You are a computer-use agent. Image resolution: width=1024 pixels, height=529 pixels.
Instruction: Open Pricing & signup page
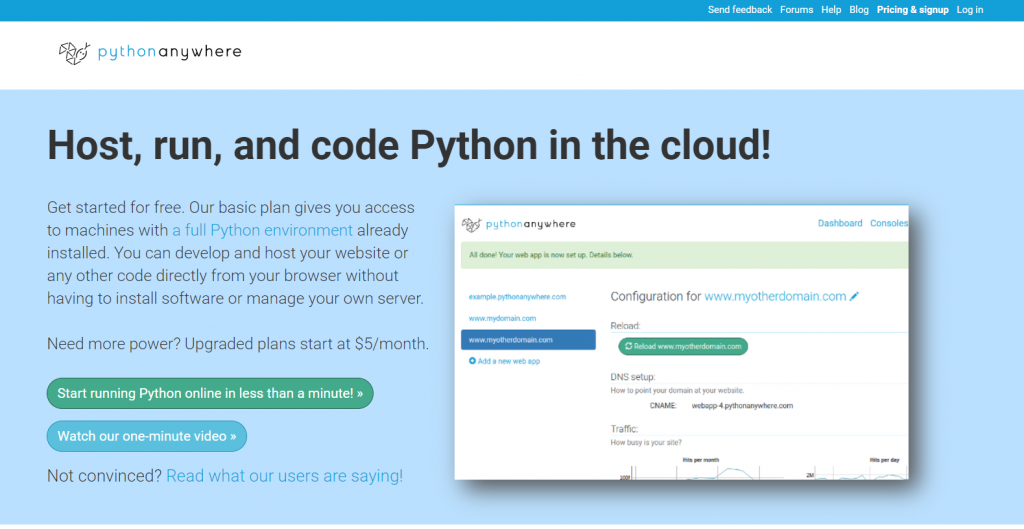913,10
